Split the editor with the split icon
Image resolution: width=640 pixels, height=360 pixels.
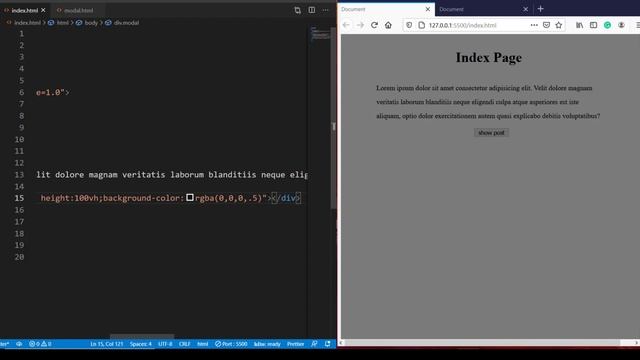click(x=312, y=10)
